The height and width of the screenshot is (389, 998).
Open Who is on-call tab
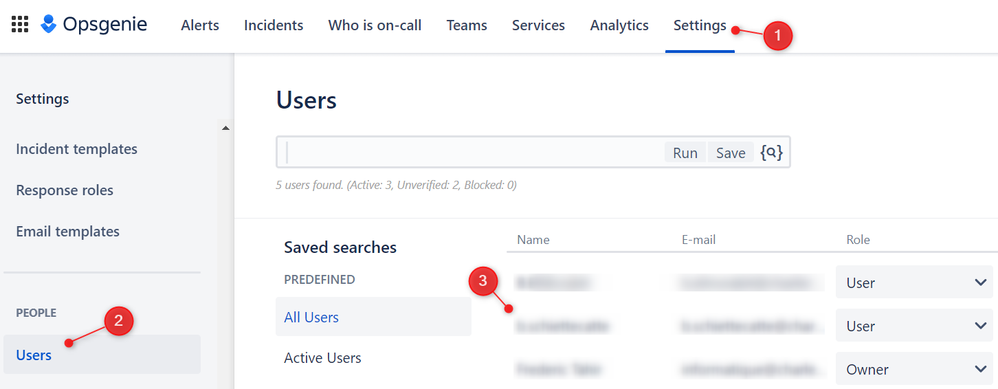point(375,25)
